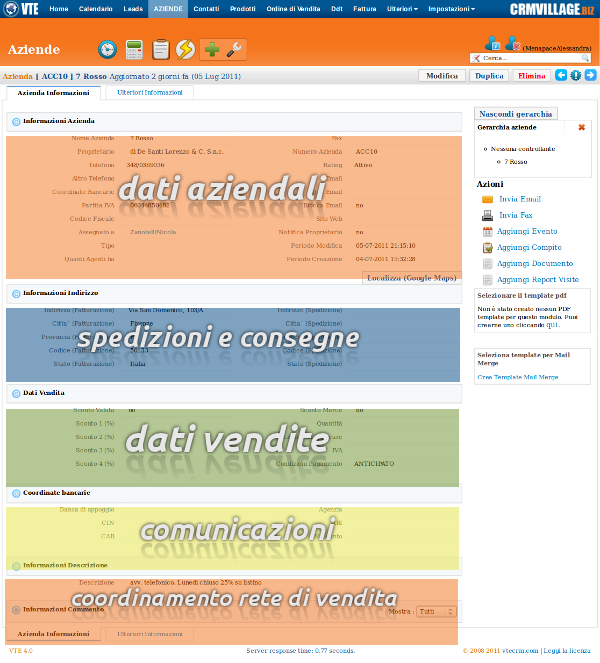
Task: Click the fax machine icon beside Invia Fax
Action: click(x=488, y=215)
